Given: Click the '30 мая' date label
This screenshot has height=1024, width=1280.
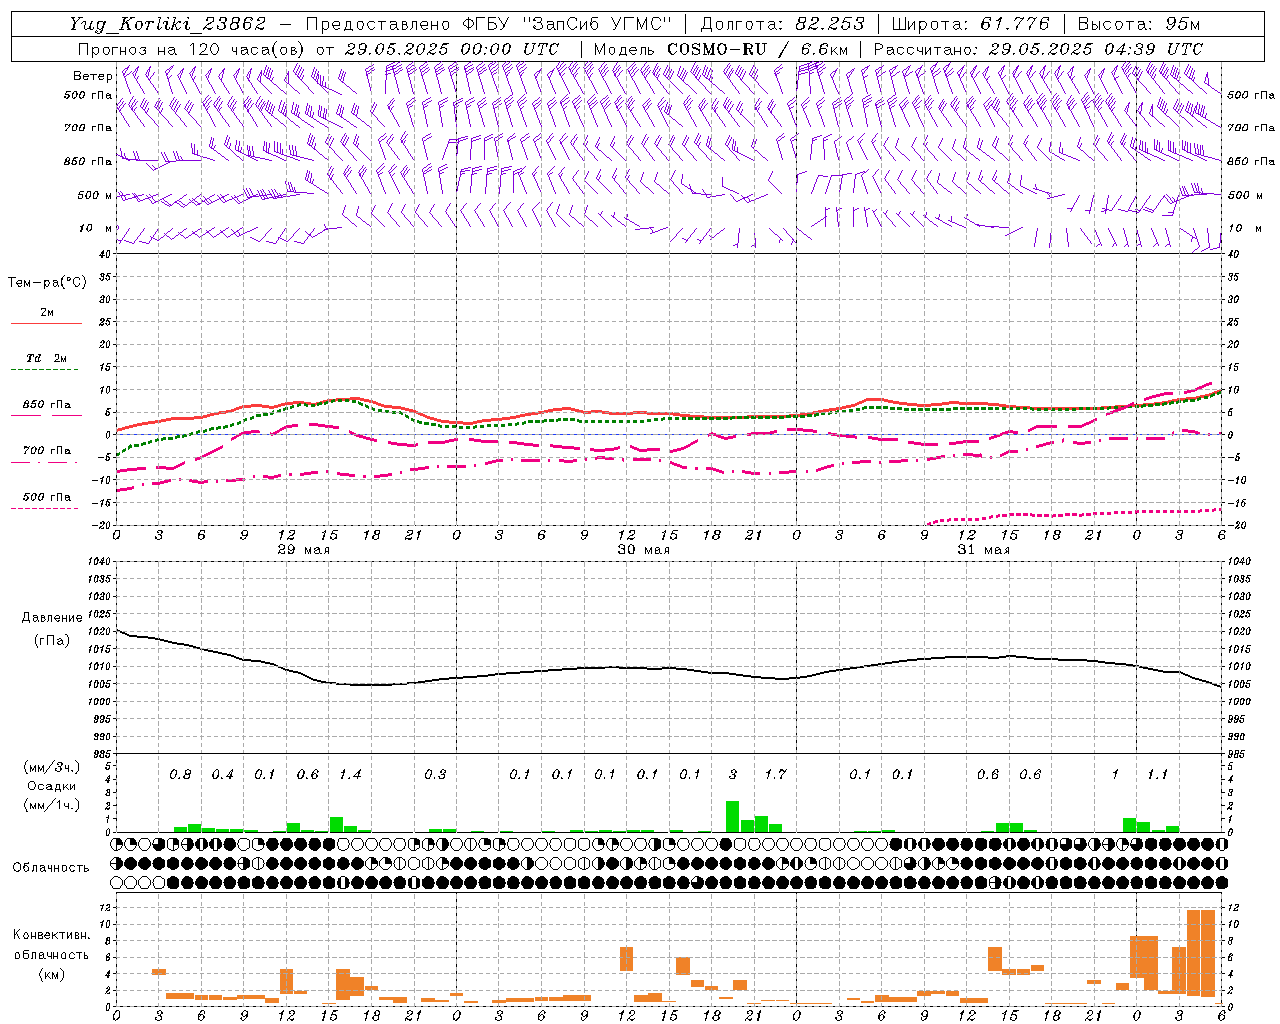Looking at the screenshot, I should point(644,550).
